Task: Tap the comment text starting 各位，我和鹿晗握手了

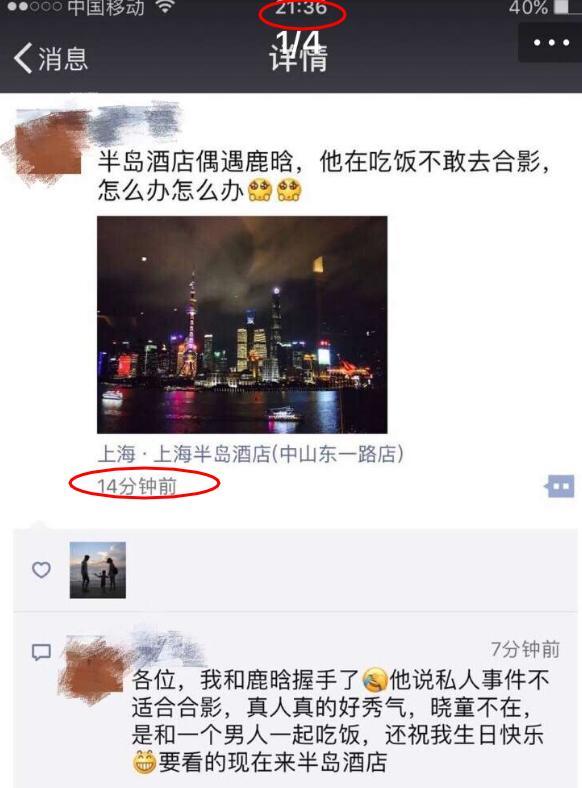Action: point(341,721)
